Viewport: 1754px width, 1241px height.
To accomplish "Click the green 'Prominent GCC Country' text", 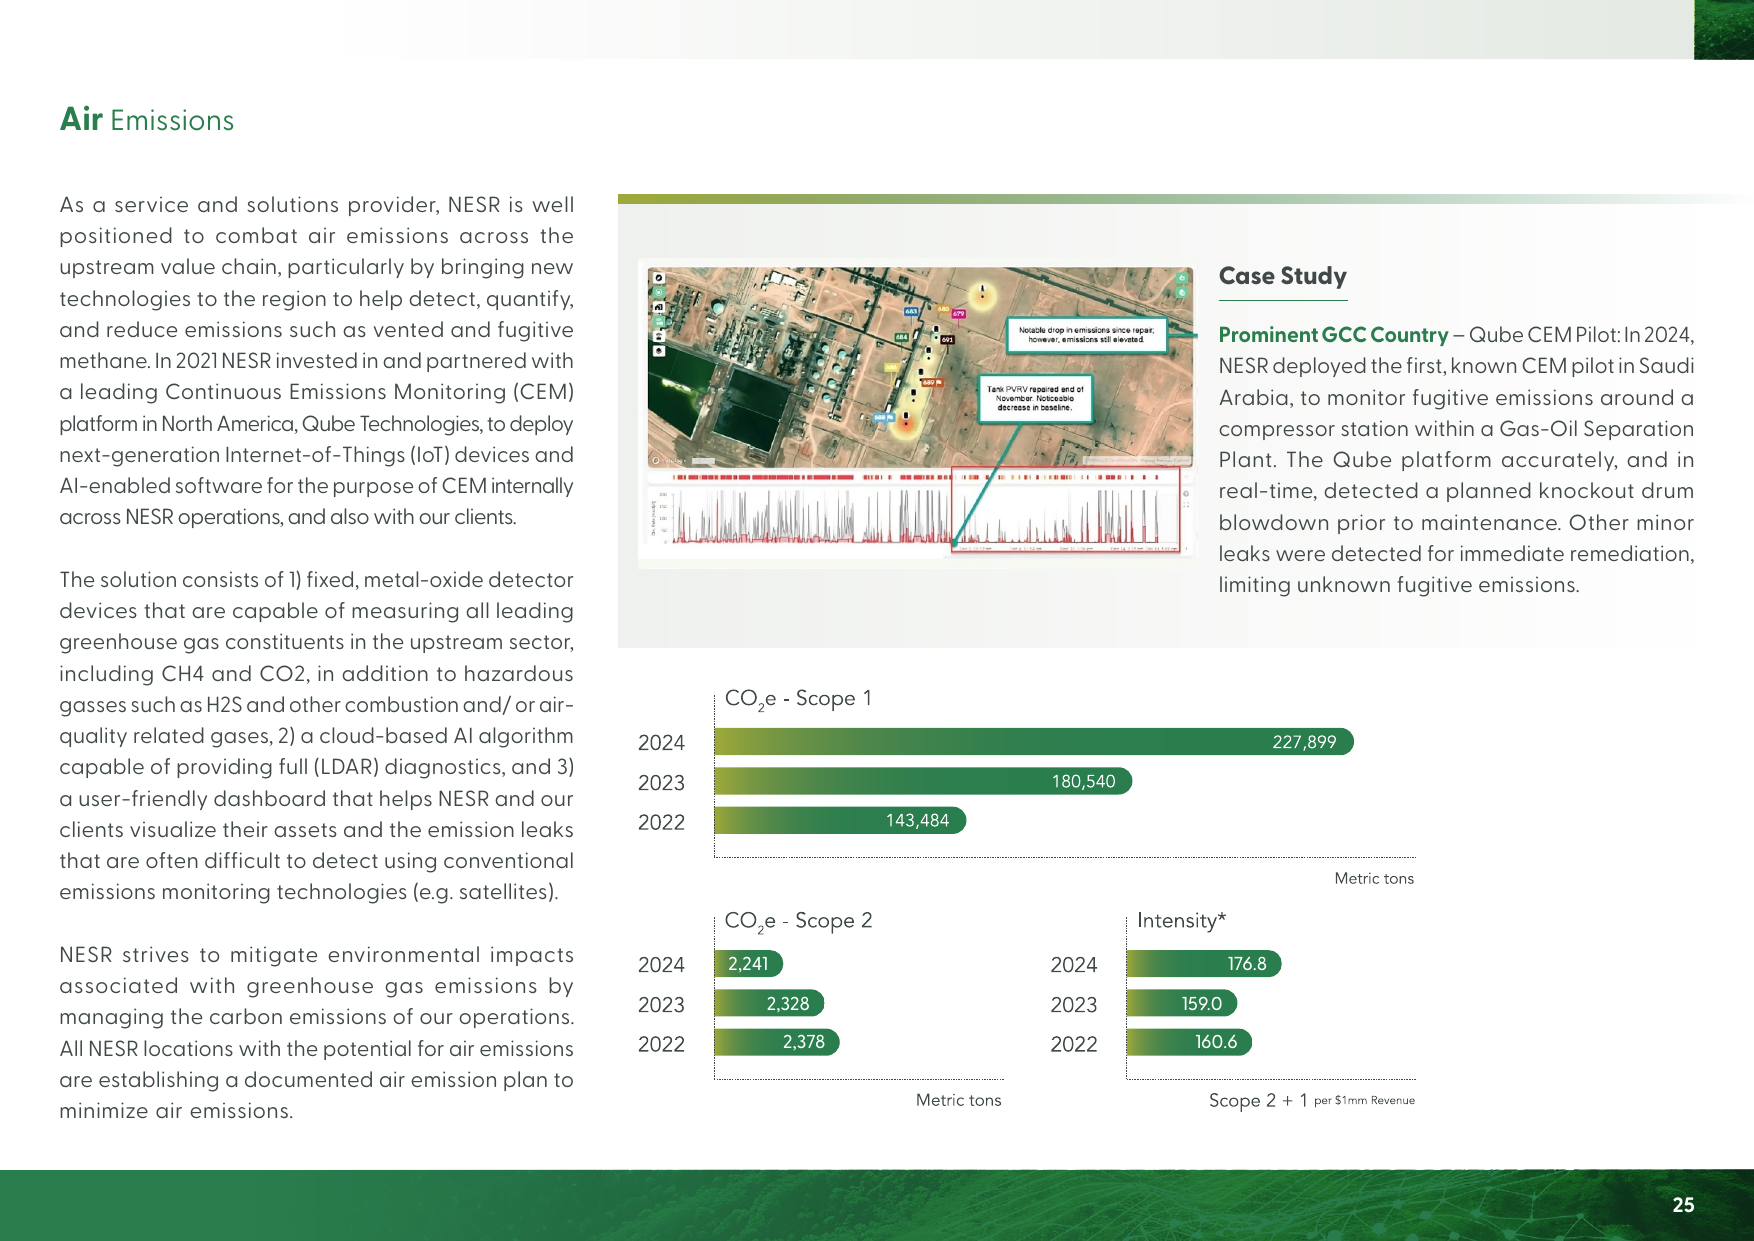I will (x=1333, y=335).
